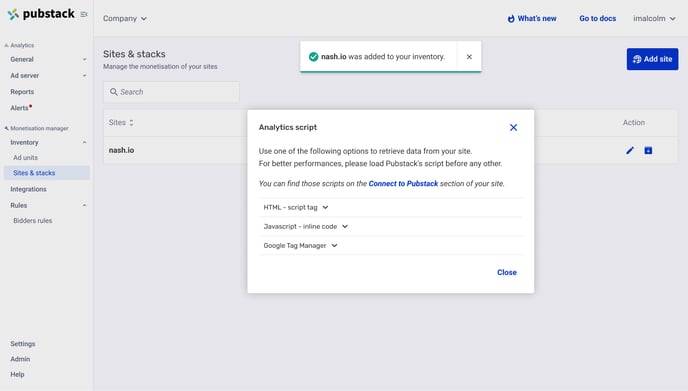Click the edit pencil icon for nash.io
The width and height of the screenshot is (688, 391).
pyautogui.click(x=630, y=151)
